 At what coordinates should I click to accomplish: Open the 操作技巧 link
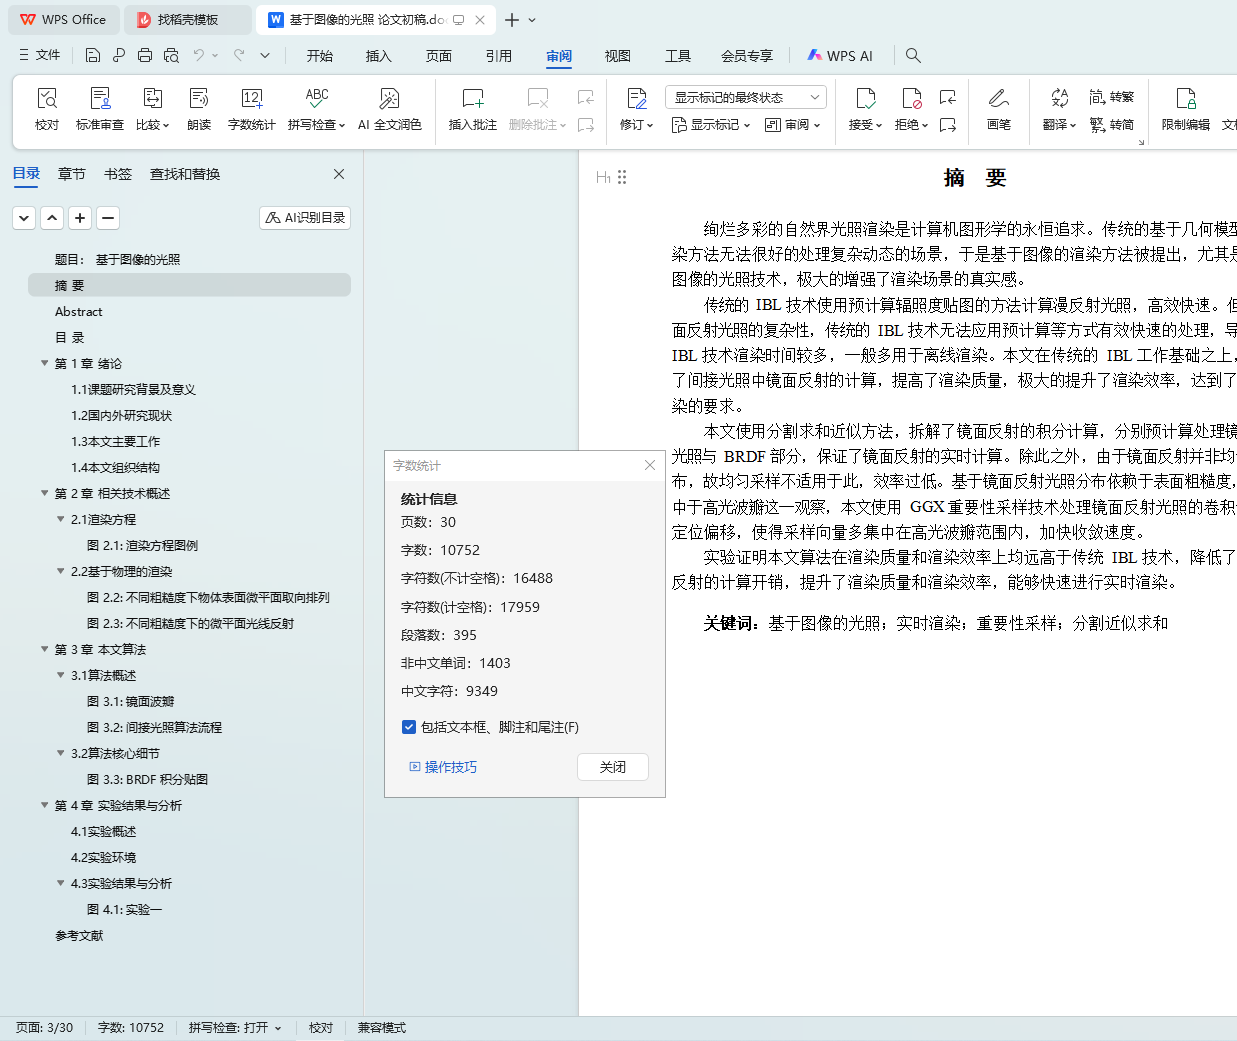[443, 767]
